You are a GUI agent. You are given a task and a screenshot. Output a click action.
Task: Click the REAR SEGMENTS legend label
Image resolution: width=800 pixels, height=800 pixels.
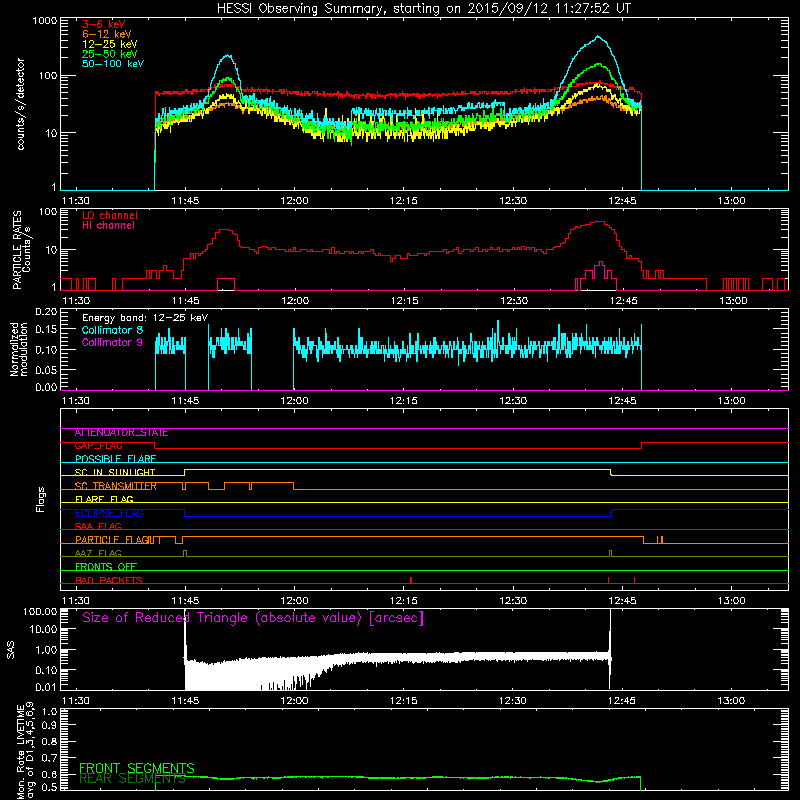pyautogui.click(x=133, y=779)
